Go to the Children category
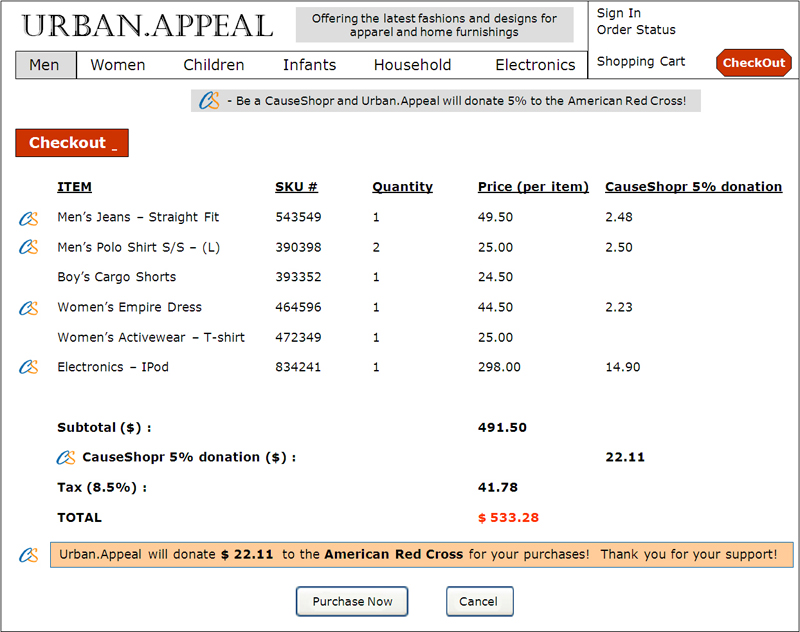This screenshot has height=632, width=800. (x=214, y=65)
